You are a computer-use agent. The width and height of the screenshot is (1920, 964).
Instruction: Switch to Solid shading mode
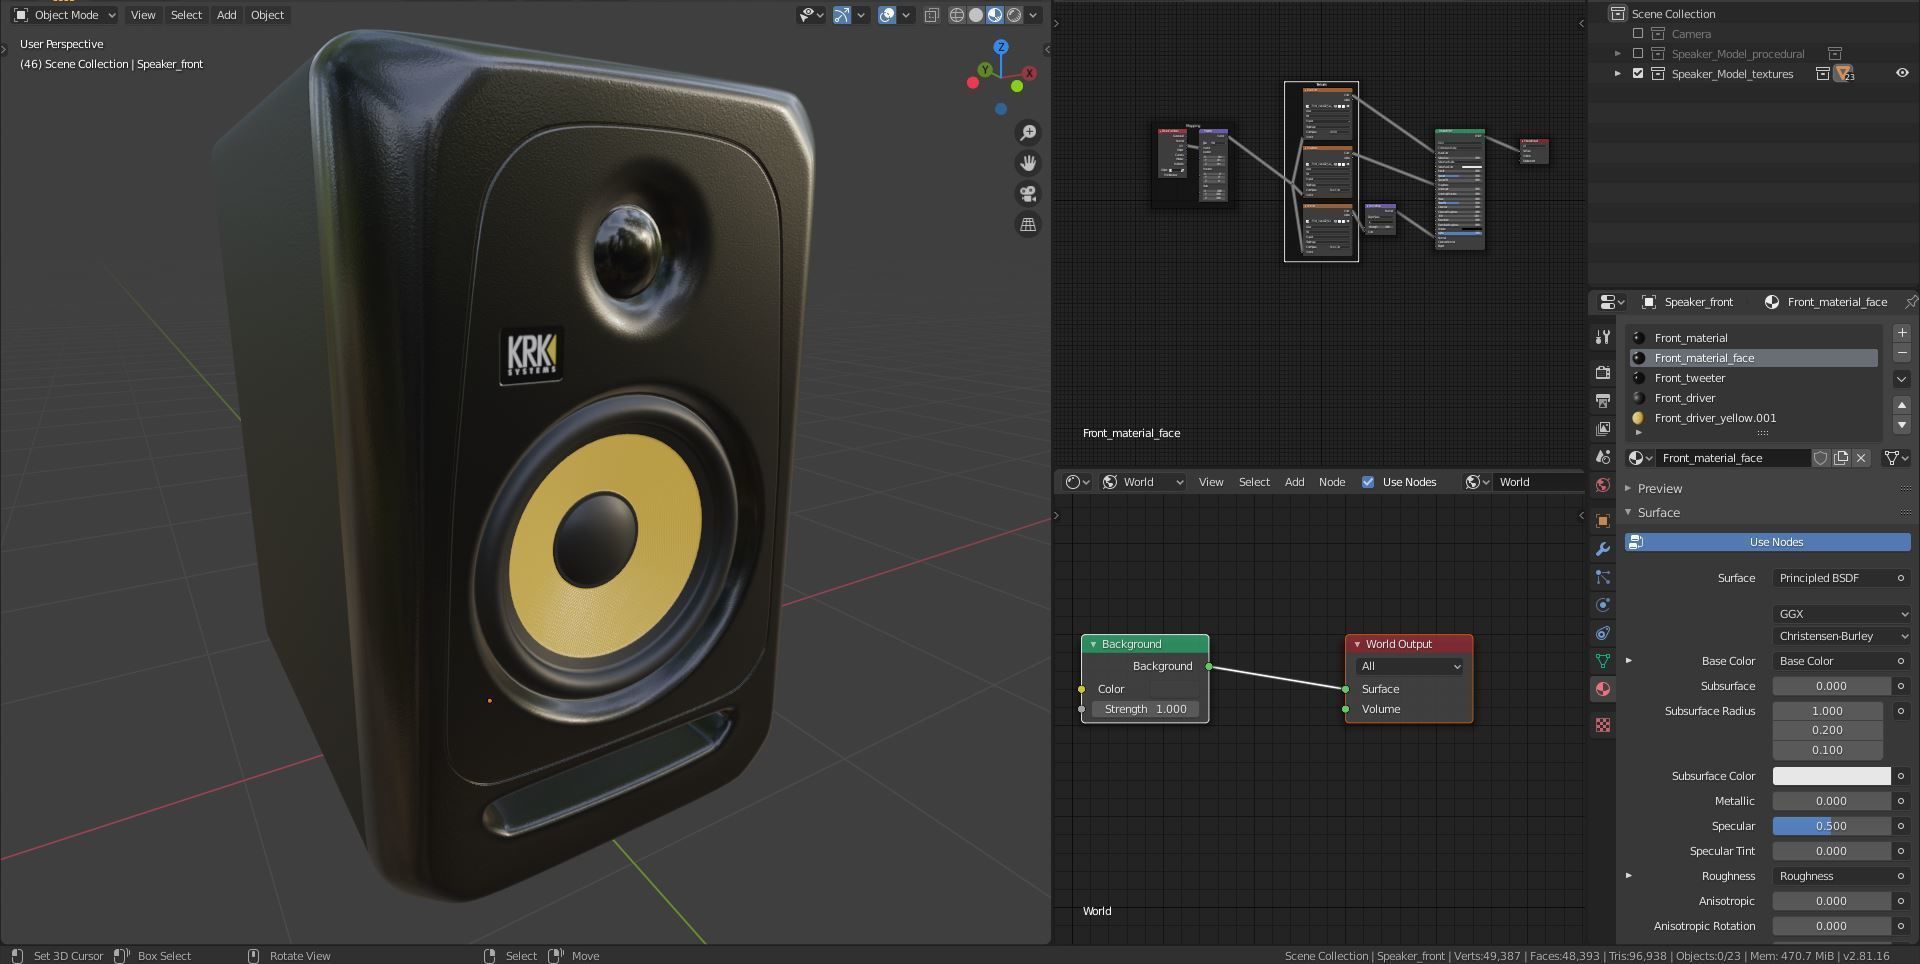tap(976, 15)
